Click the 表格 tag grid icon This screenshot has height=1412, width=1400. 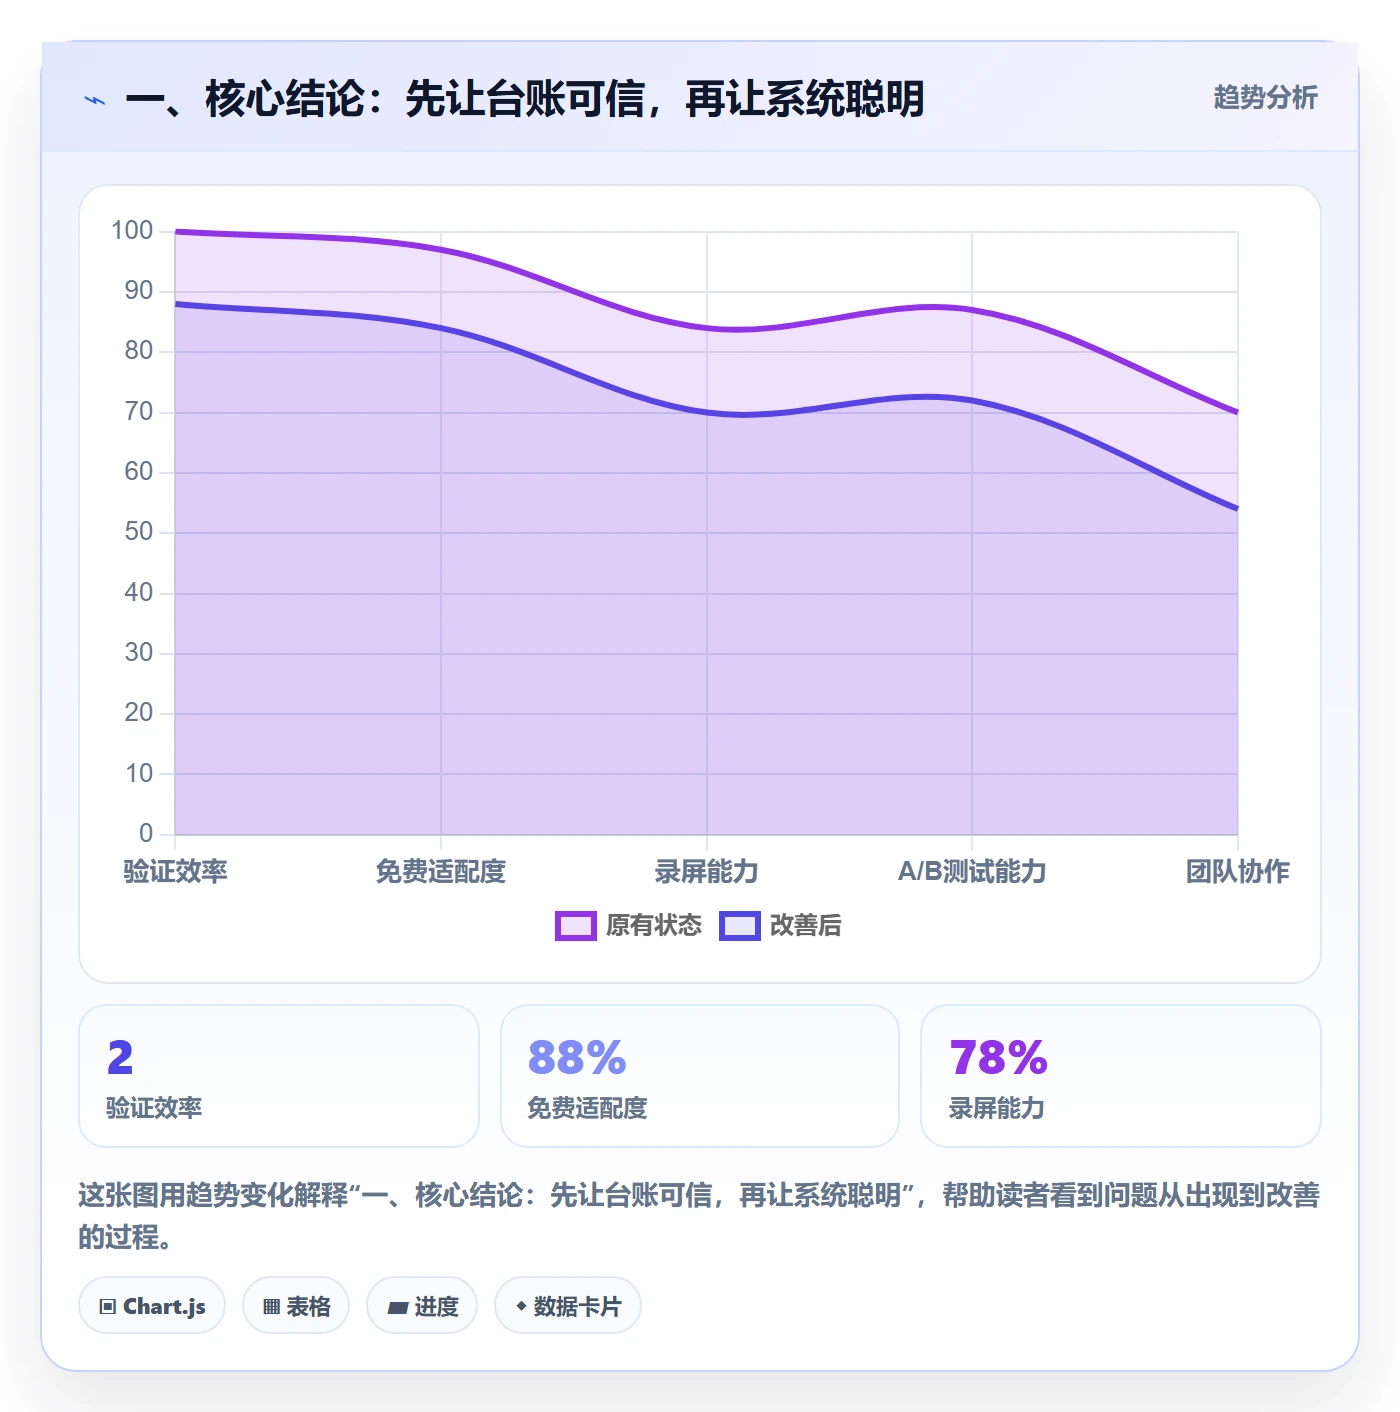[x=271, y=1307]
